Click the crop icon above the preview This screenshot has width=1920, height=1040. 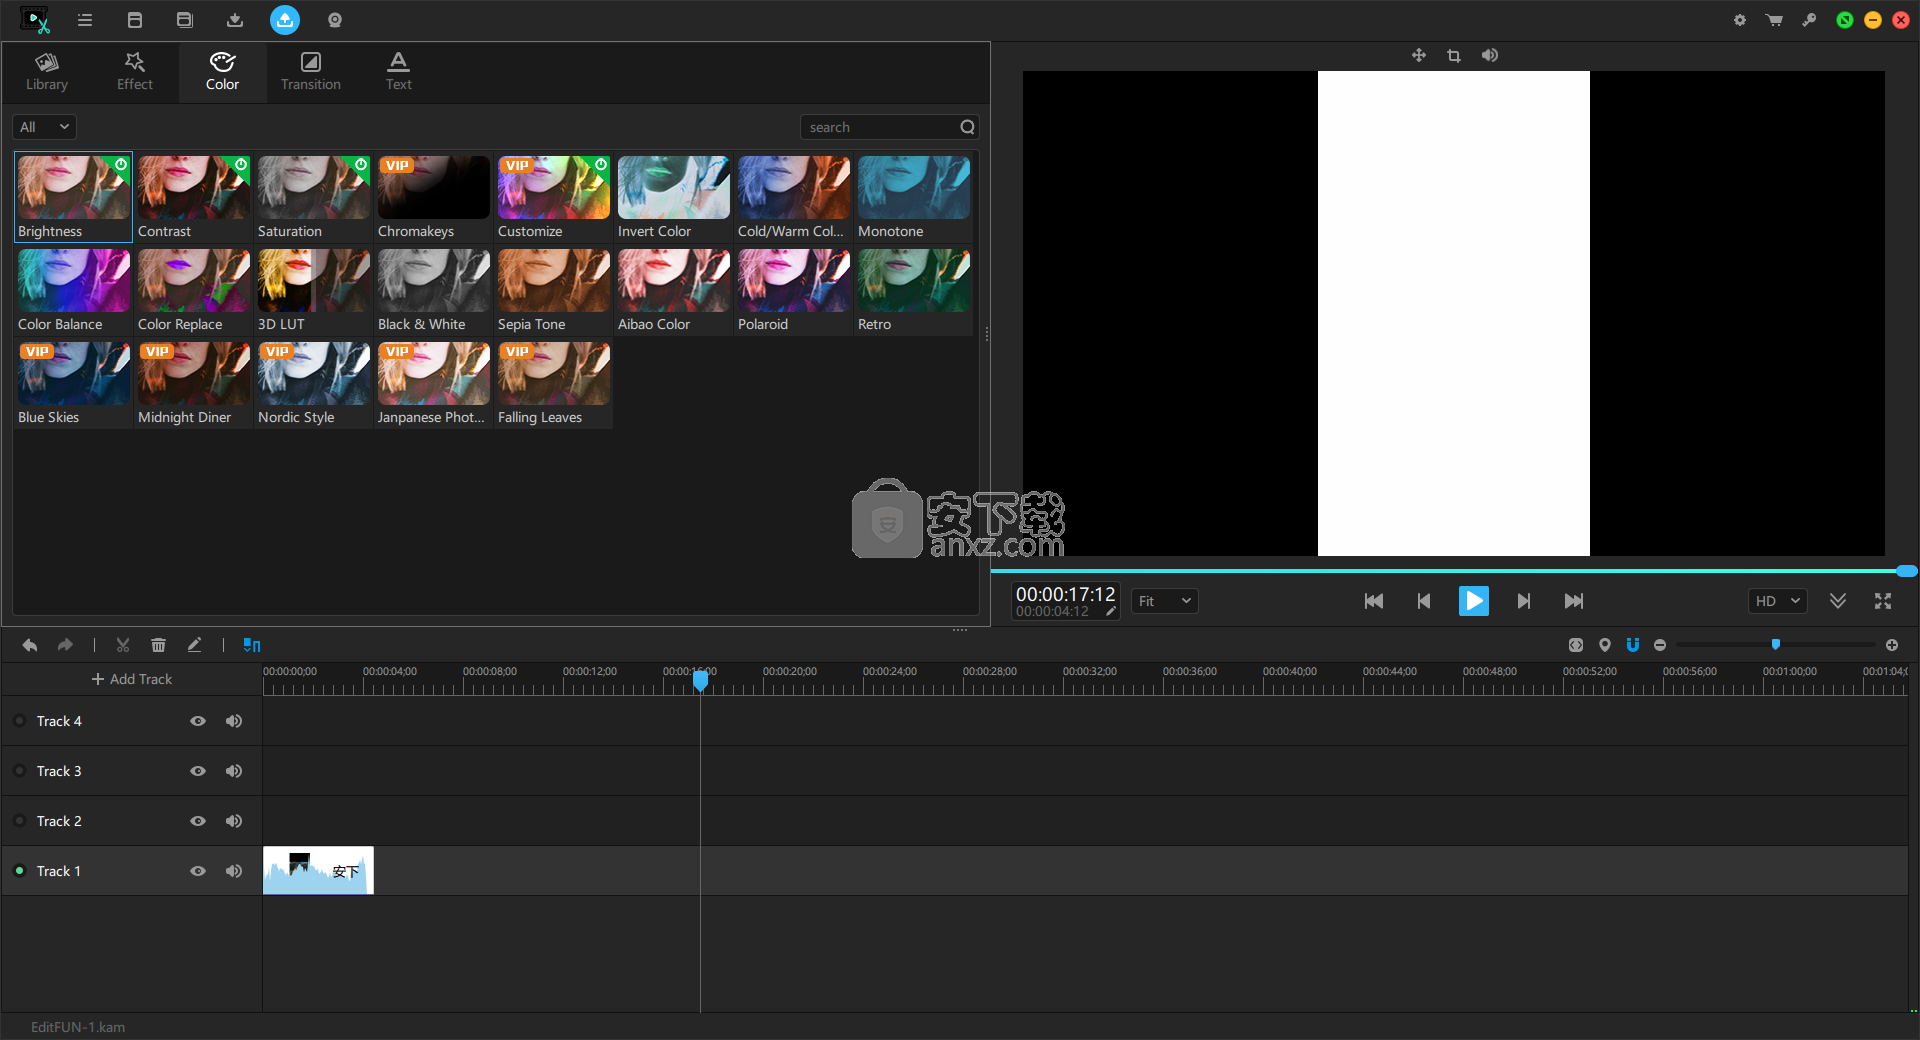pos(1454,56)
